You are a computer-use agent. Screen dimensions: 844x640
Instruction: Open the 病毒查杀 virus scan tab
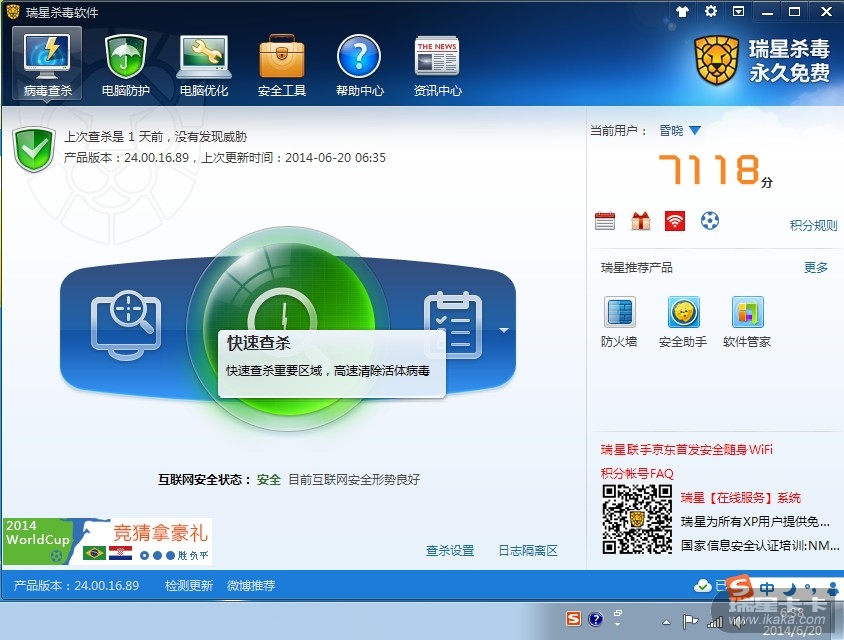[47, 64]
